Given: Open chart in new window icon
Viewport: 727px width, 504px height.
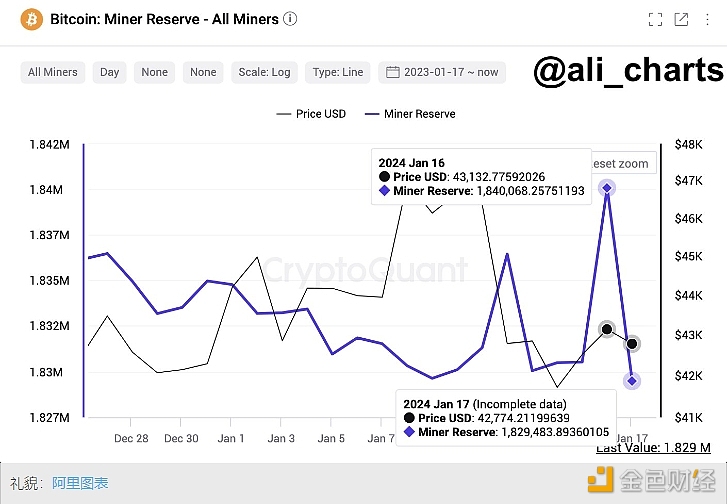Looking at the screenshot, I should point(681,19).
